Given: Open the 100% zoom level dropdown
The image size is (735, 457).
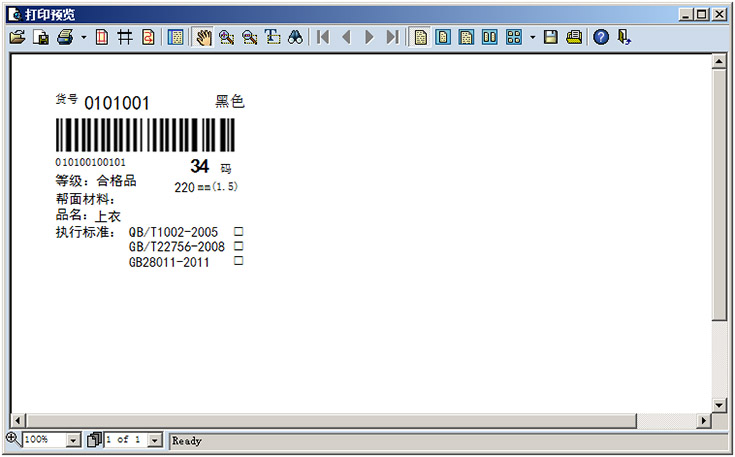Looking at the screenshot, I should (73, 440).
